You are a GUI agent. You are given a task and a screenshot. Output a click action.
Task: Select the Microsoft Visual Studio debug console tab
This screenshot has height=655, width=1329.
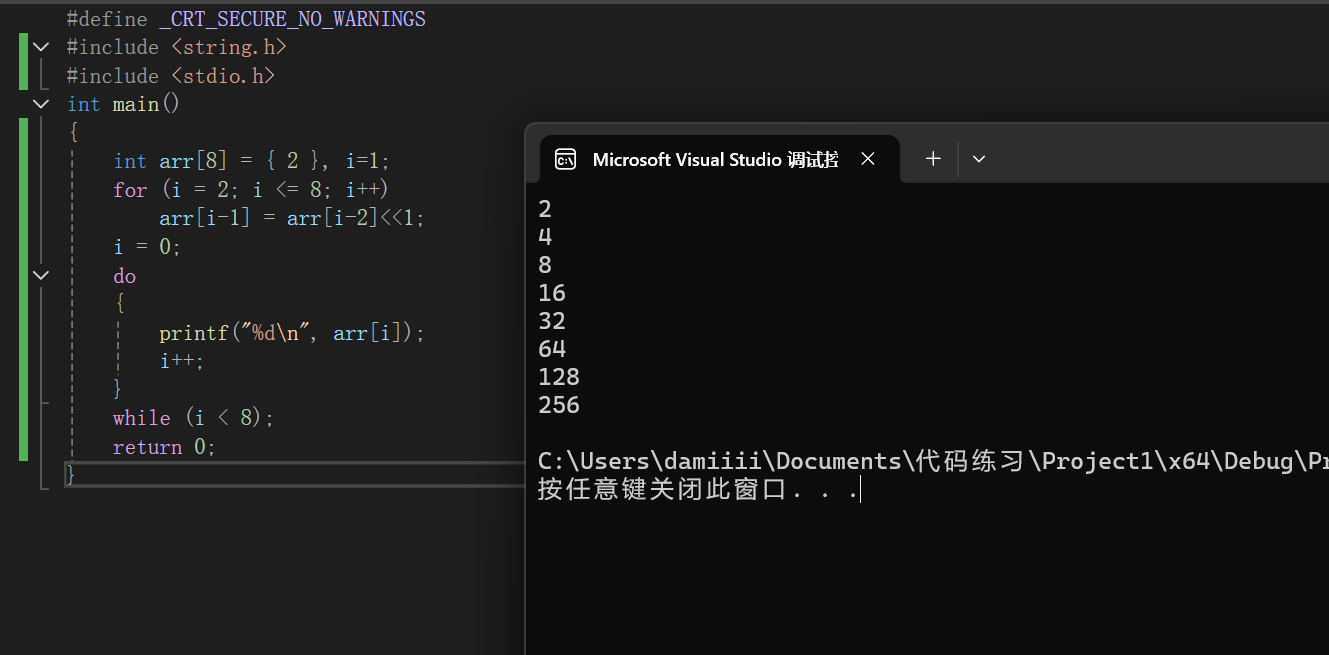(720, 159)
